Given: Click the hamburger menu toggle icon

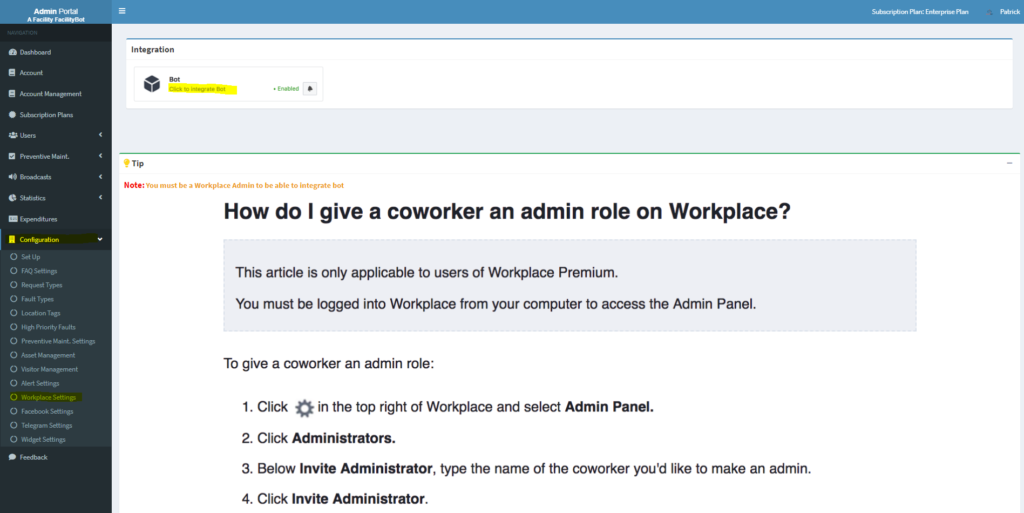Looking at the screenshot, I should point(122,11).
